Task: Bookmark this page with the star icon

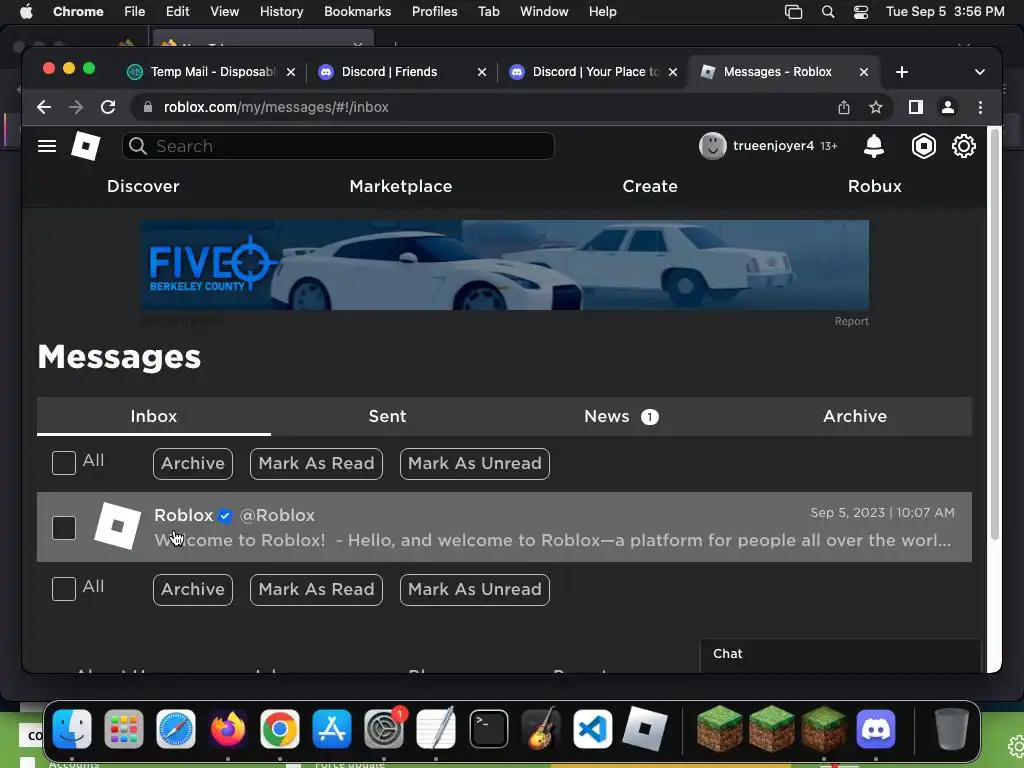Action: point(876,107)
